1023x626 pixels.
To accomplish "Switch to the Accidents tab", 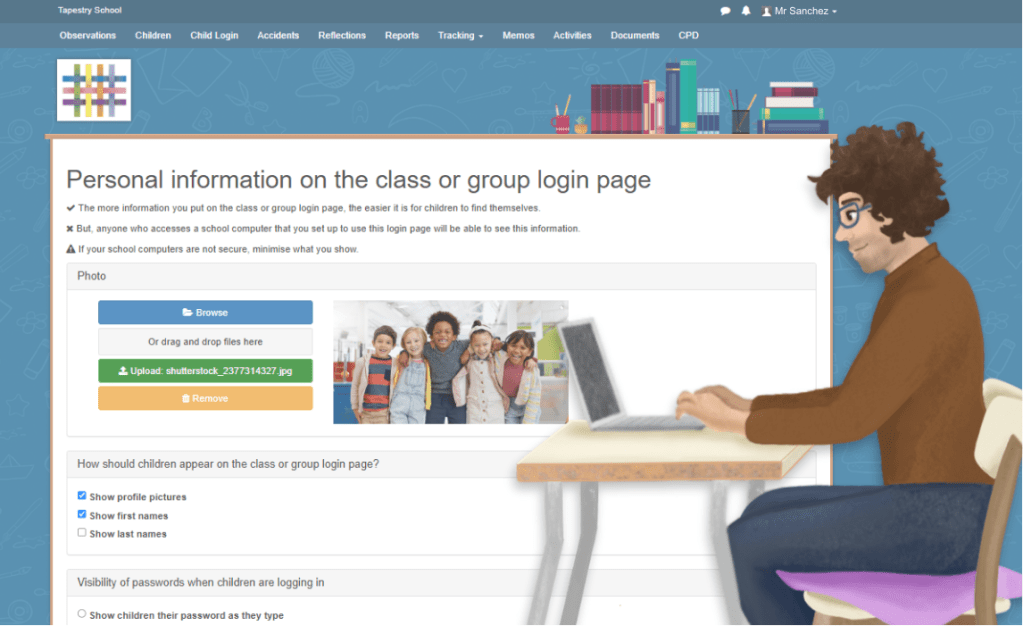I will click(x=278, y=35).
